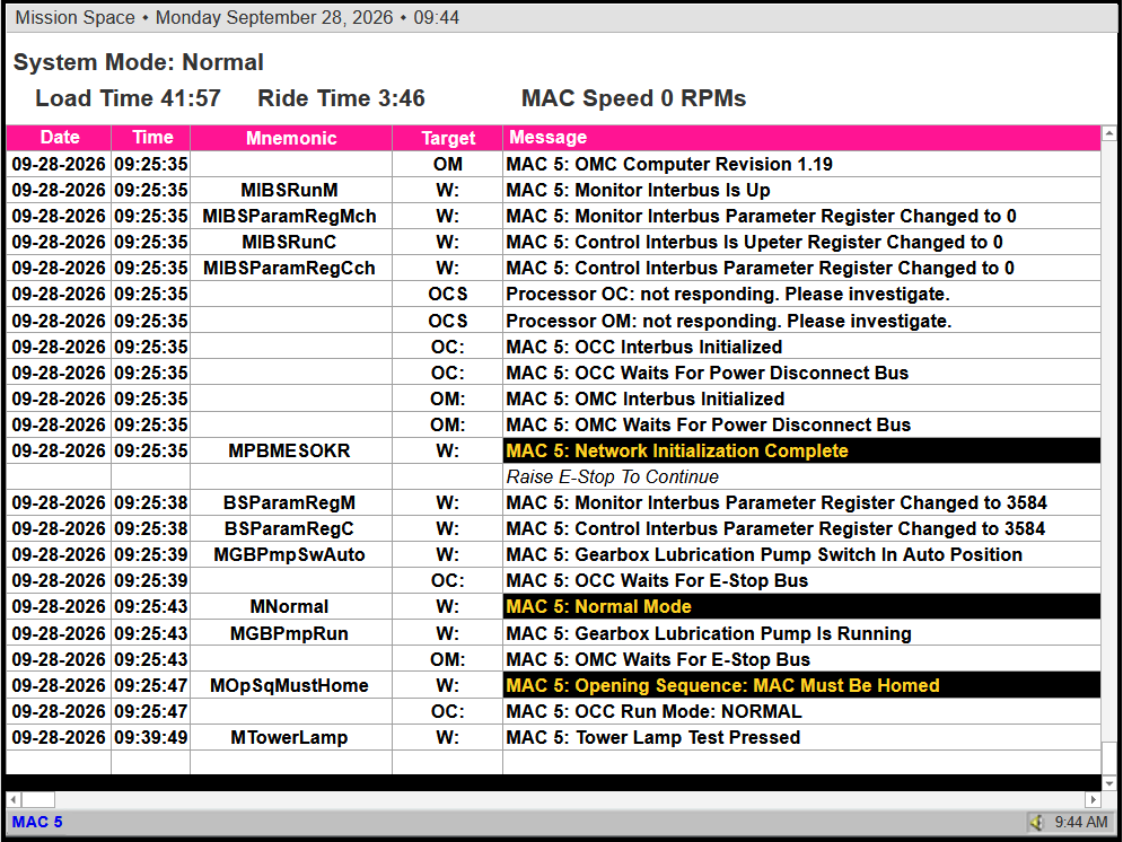This screenshot has height=842, width=1122.
Task: Select the BSParamRegM mnemonic cell
Action: (290, 503)
